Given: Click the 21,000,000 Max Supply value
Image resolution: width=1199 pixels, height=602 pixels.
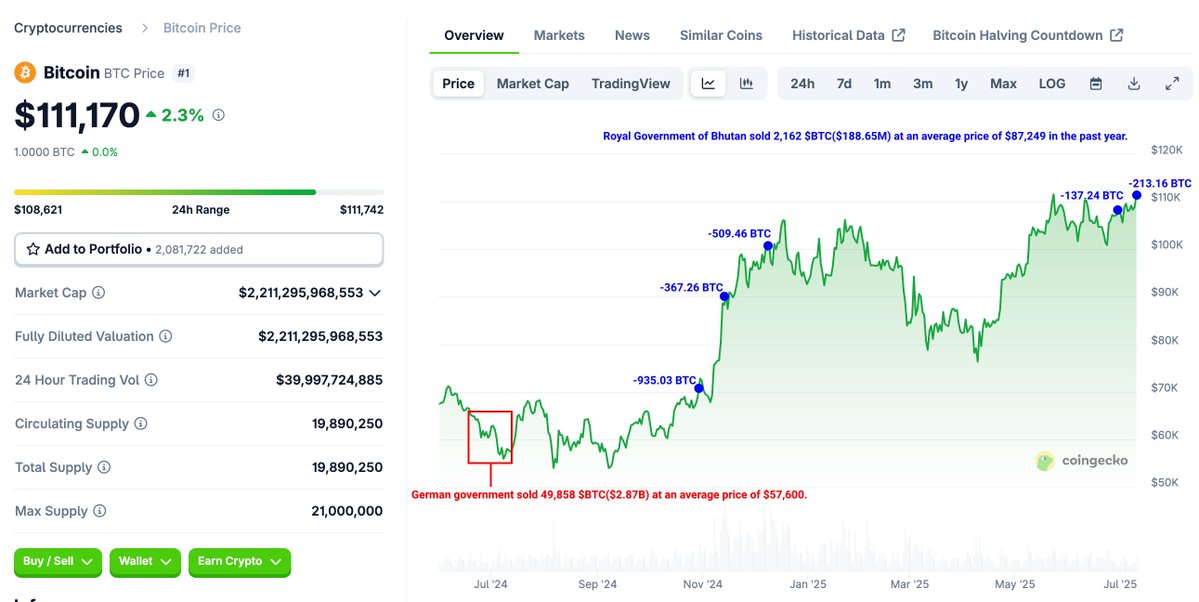Looking at the screenshot, I should [x=347, y=511].
